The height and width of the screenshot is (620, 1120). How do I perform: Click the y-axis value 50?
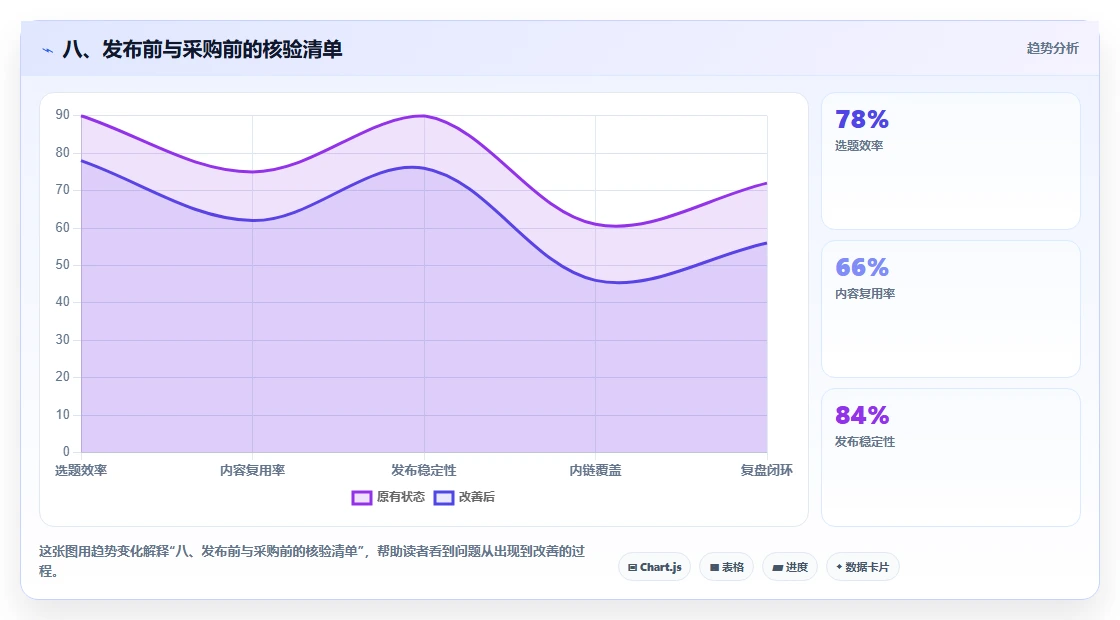(x=63, y=265)
